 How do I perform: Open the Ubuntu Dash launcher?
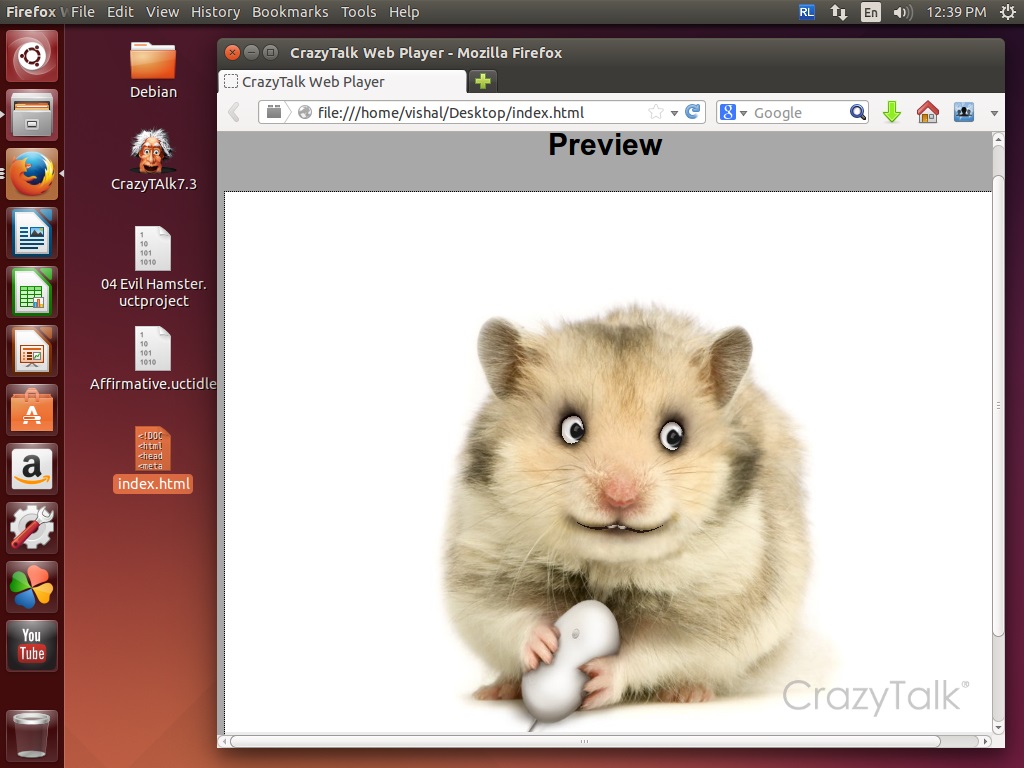pos(32,56)
